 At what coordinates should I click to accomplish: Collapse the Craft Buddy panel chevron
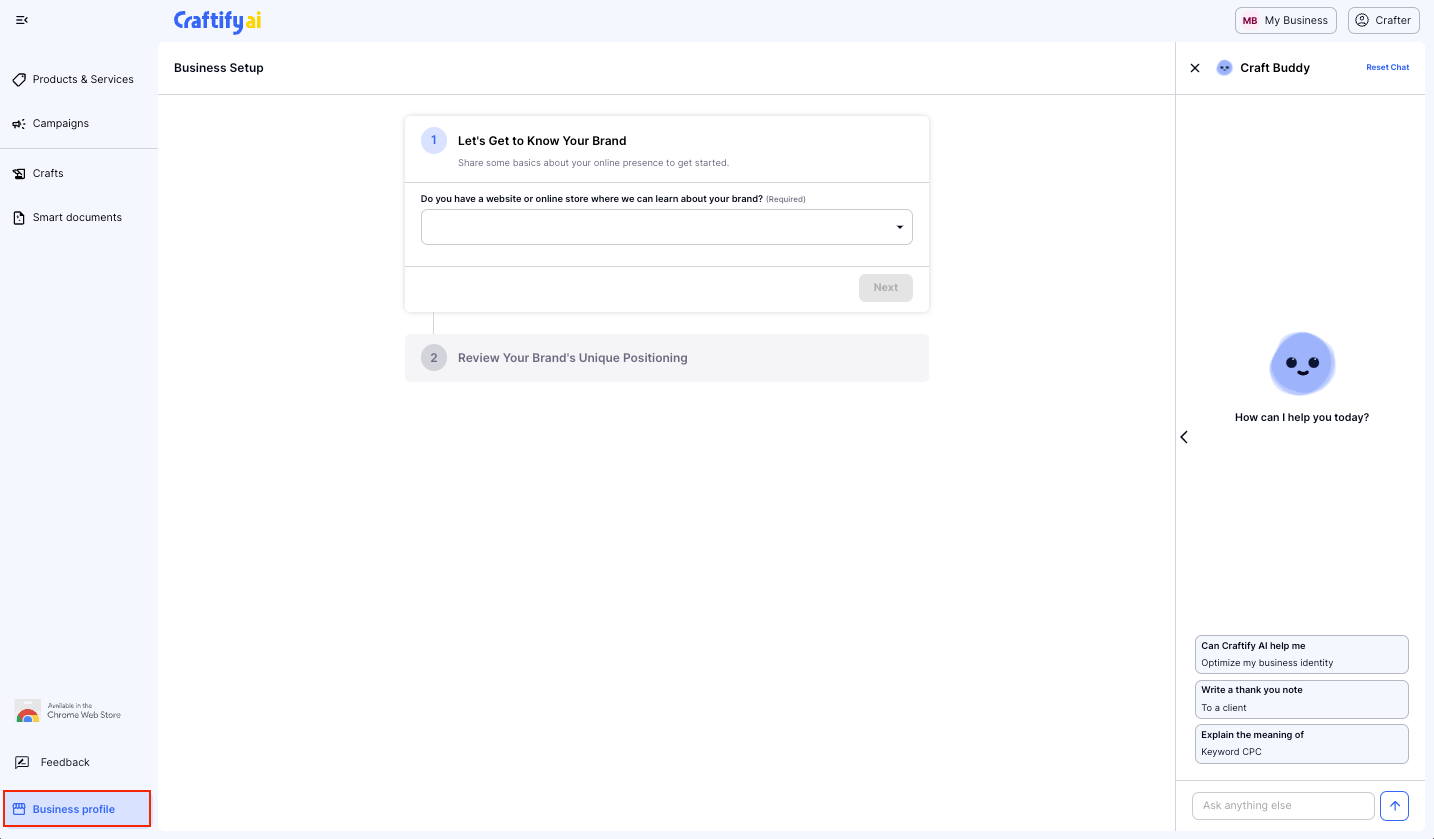pos(1184,437)
